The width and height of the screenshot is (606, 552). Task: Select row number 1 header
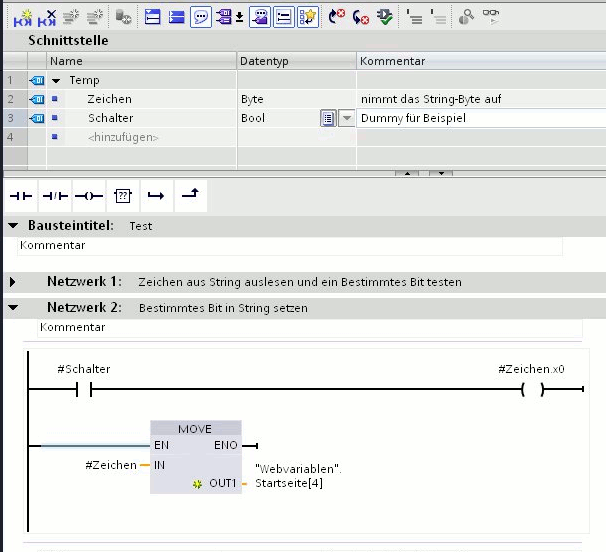[x=15, y=80]
